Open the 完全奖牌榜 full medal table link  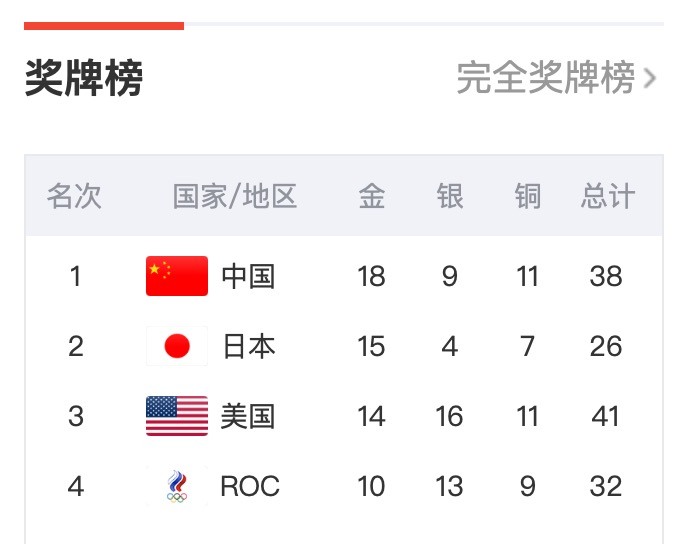(x=545, y=77)
